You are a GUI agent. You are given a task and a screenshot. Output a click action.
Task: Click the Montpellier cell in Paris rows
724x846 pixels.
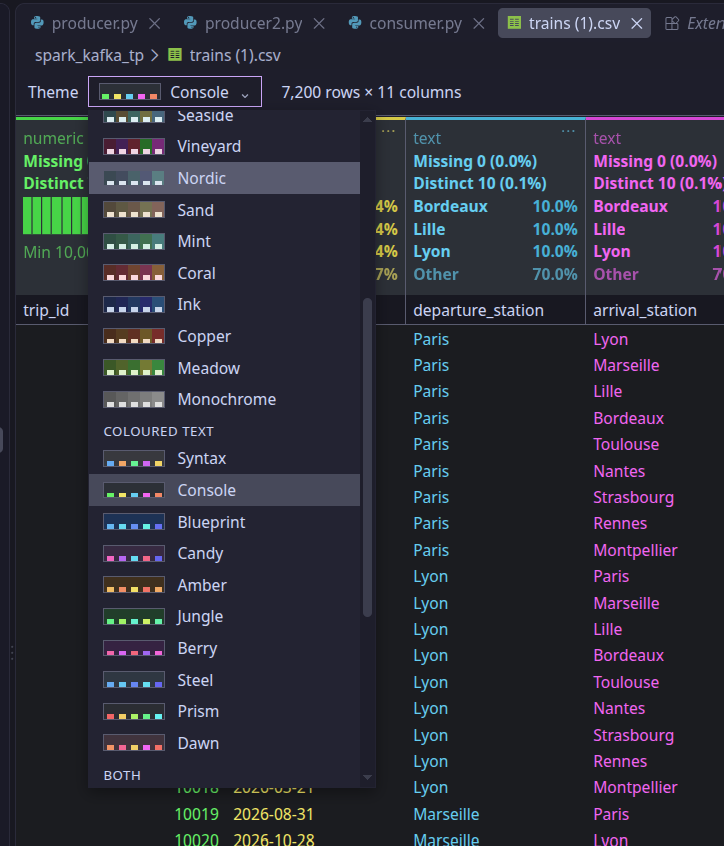[x=636, y=550]
